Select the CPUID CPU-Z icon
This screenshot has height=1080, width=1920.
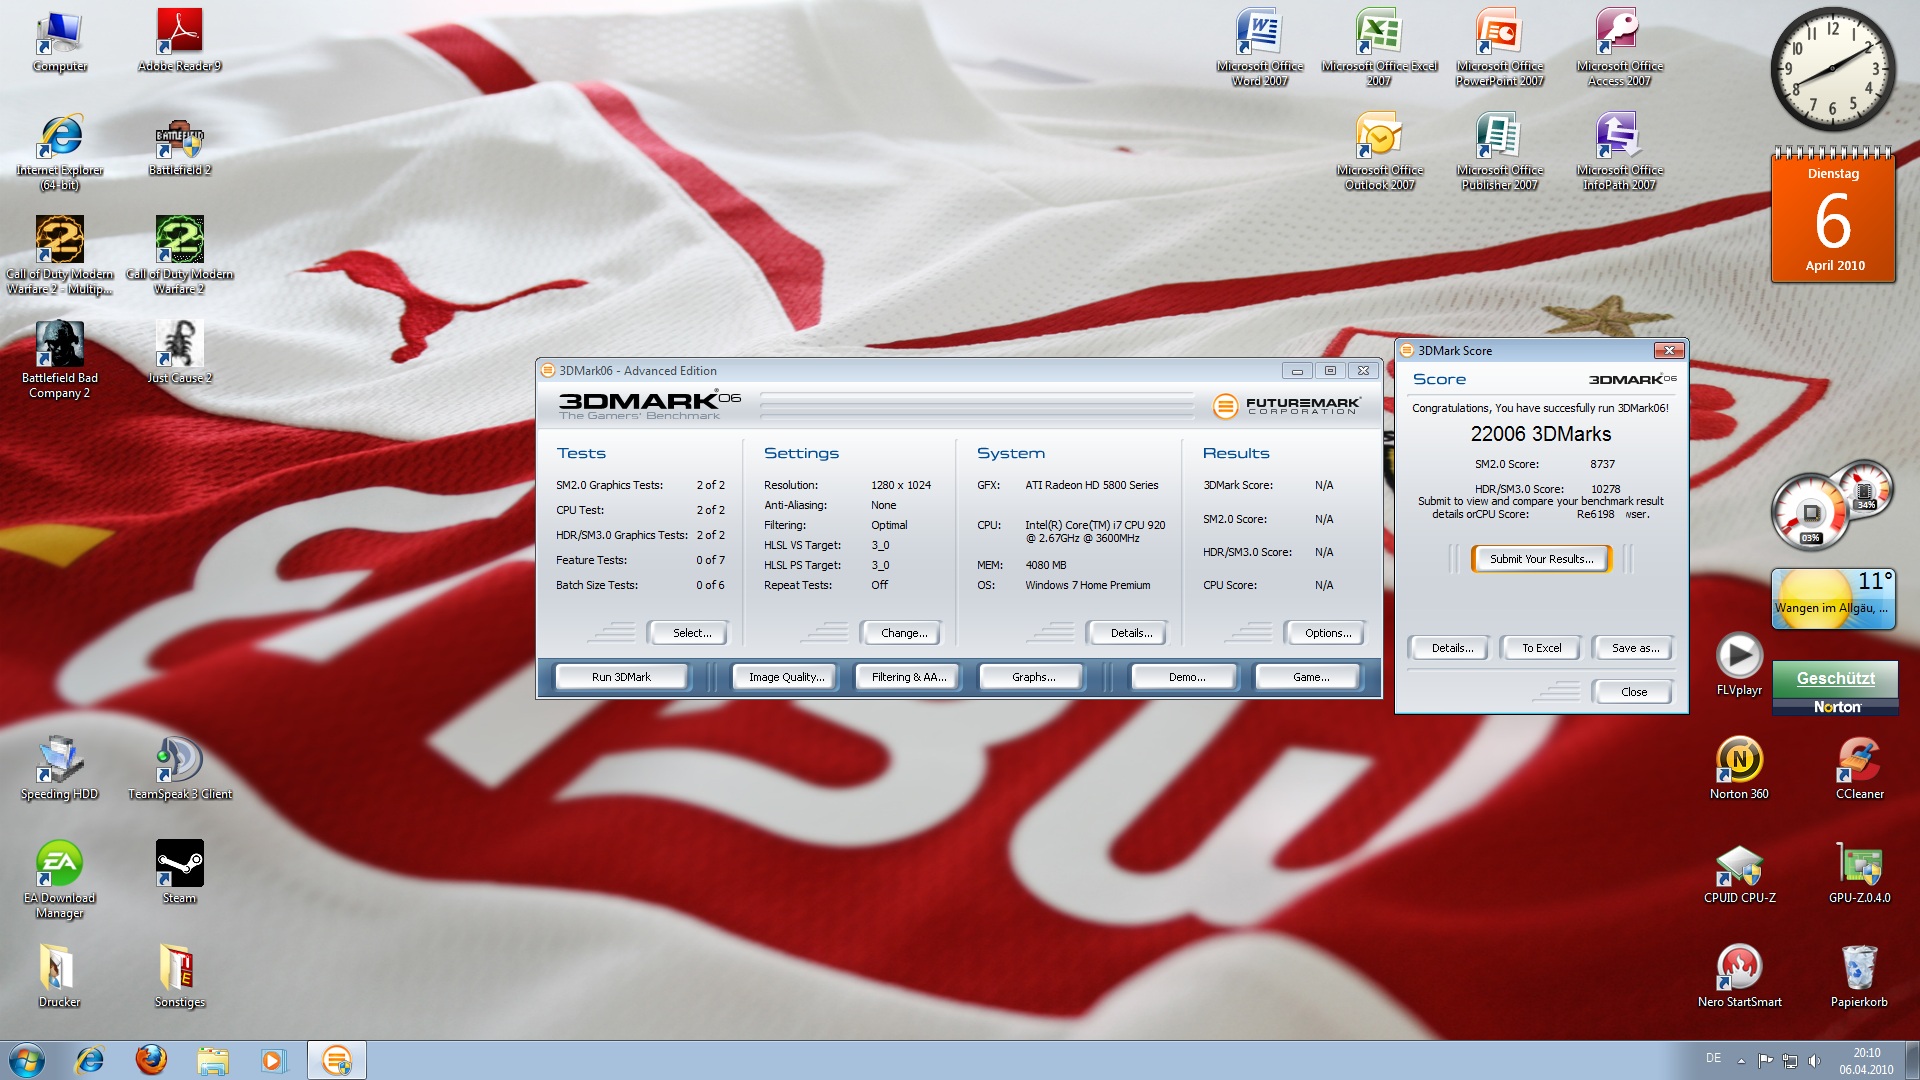1740,873
